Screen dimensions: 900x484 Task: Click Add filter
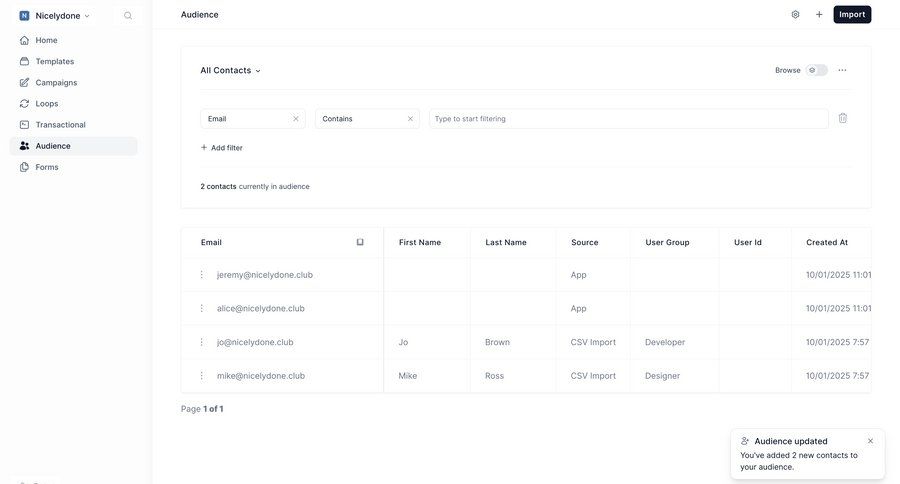coord(221,148)
